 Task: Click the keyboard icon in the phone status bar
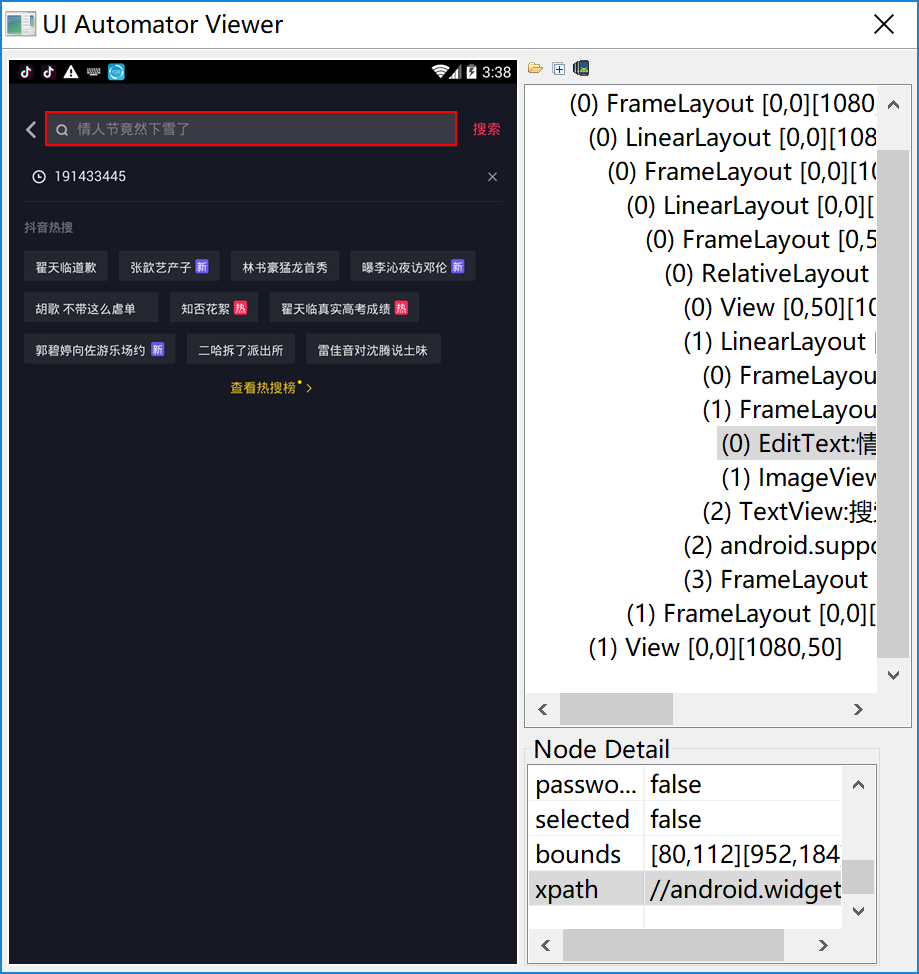pos(93,72)
